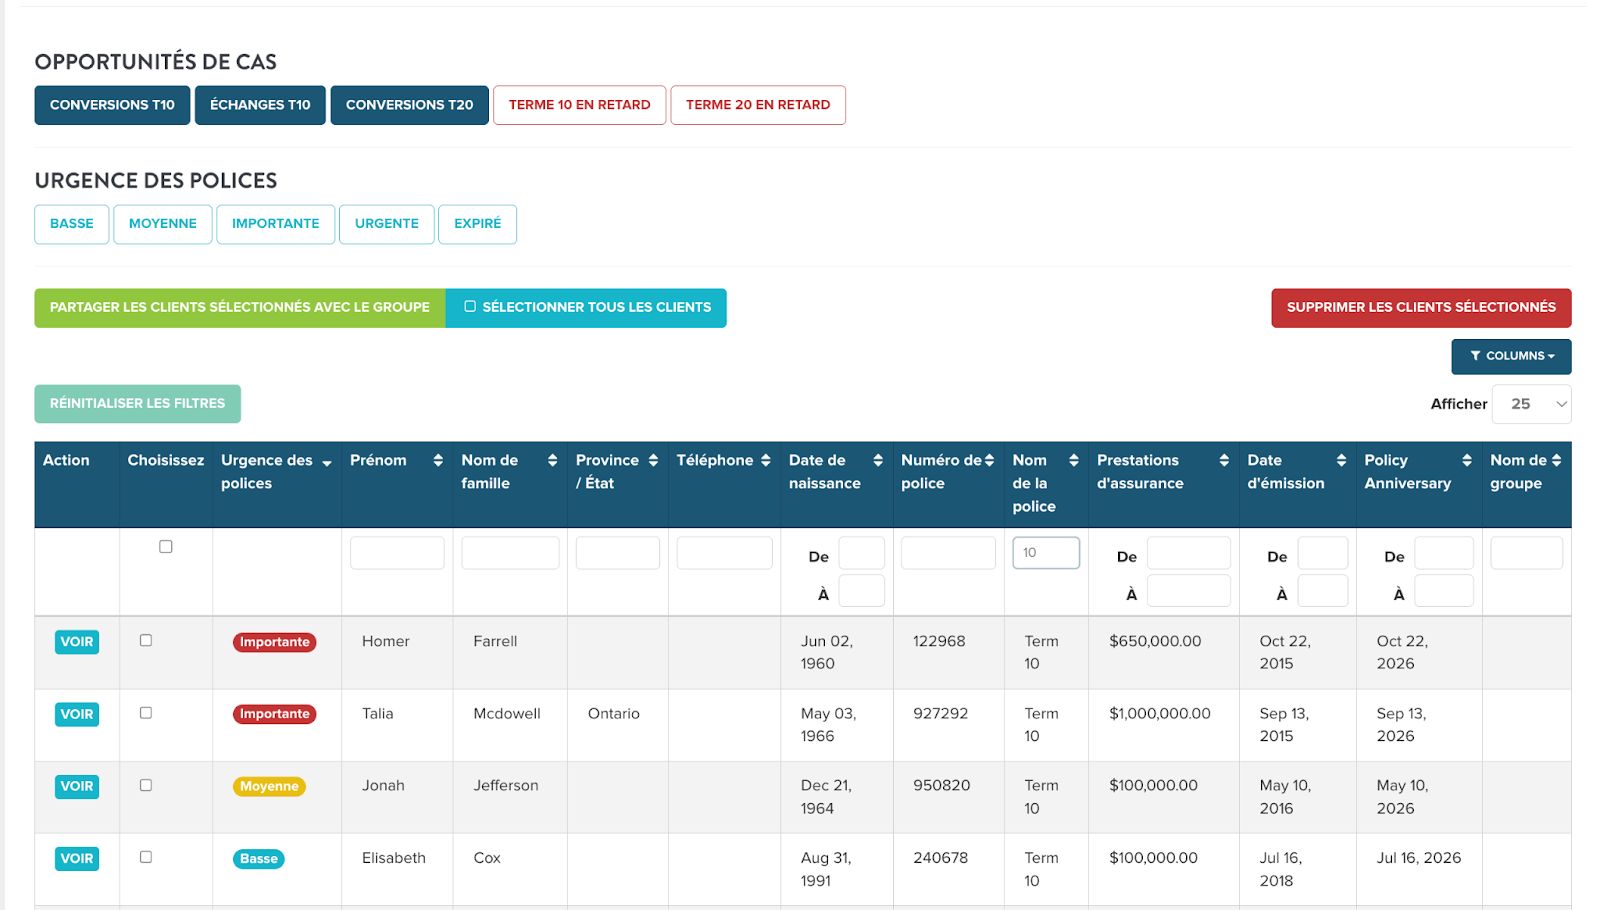Open the Columns dropdown
This screenshot has height=910, width=1600.
click(1511, 356)
